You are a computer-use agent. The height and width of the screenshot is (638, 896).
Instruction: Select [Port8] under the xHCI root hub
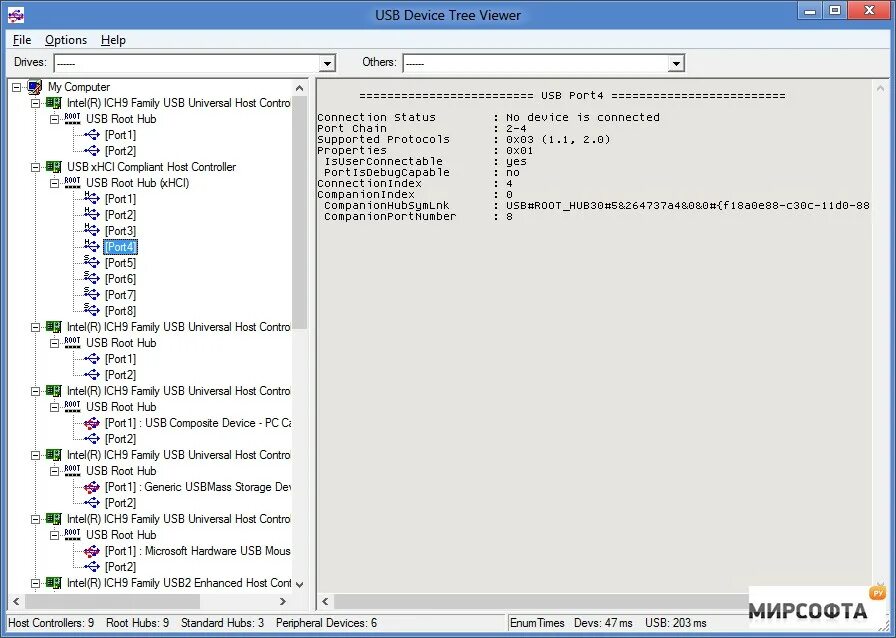click(121, 311)
